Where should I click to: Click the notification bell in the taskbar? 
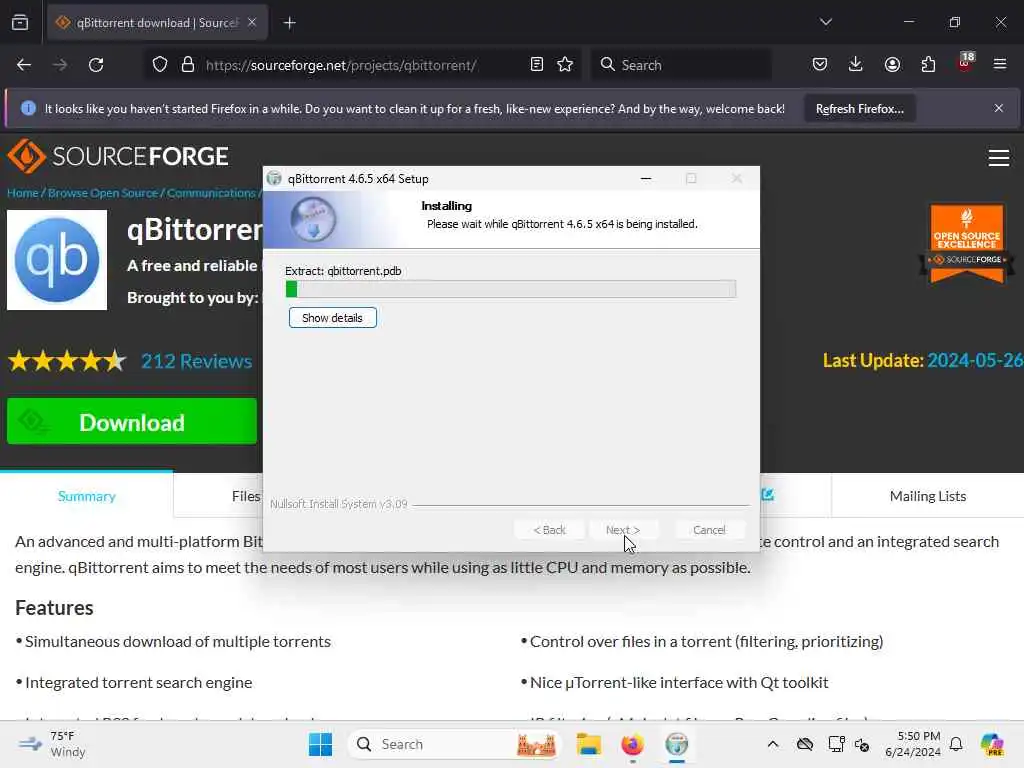[956, 744]
